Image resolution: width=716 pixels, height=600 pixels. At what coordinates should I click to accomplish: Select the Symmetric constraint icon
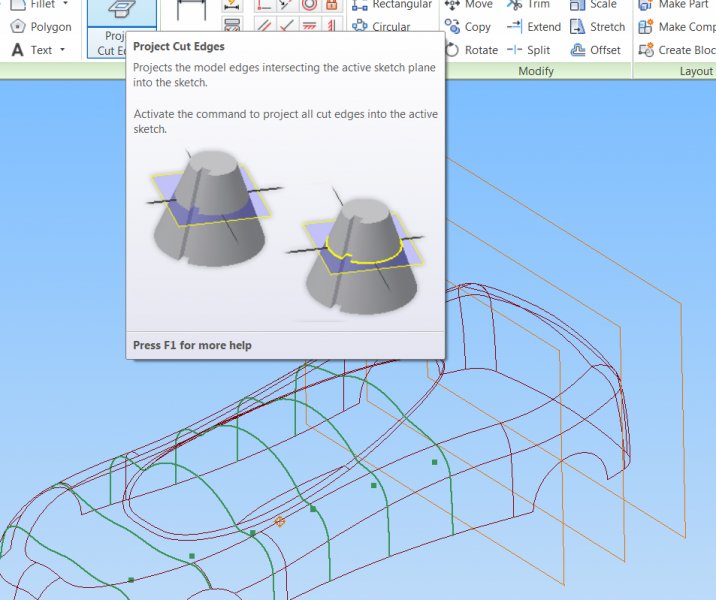pyautogui.click(x=332, y=26)
